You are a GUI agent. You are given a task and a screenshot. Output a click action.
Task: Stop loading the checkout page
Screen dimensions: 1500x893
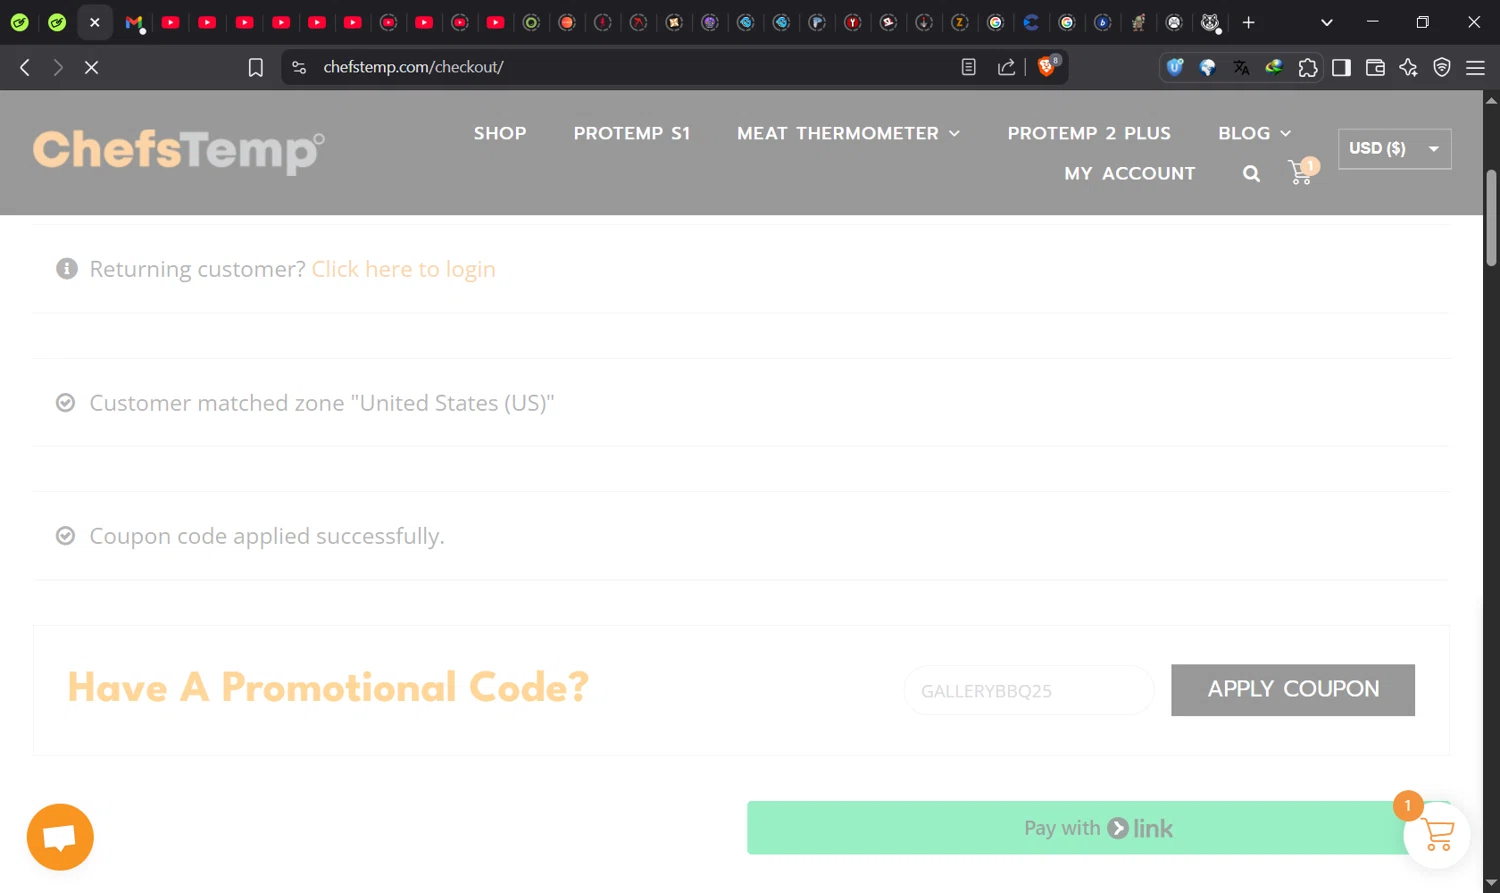point(91,67)
